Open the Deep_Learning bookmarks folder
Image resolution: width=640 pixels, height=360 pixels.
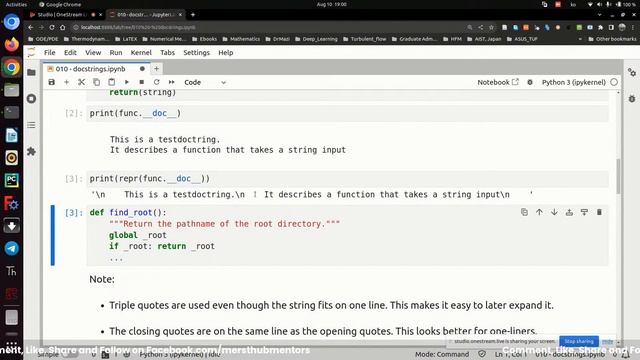pyautogui.click(x=316, y=39)
